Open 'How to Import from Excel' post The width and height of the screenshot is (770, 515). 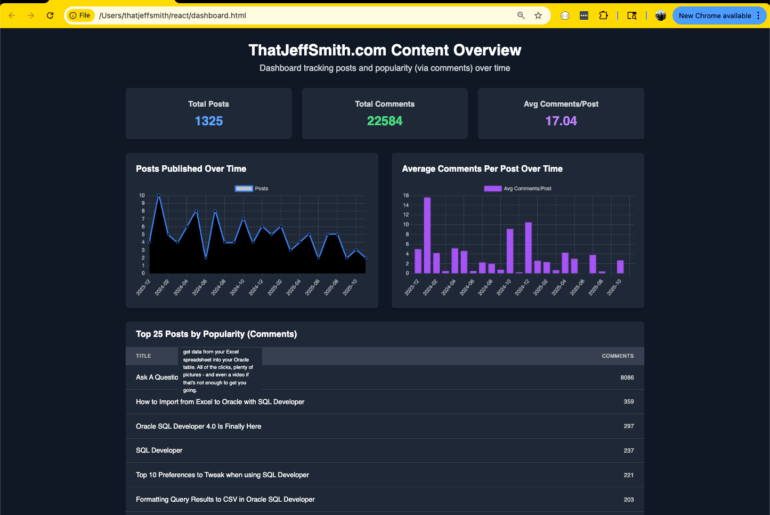click(x=220, y=402)
